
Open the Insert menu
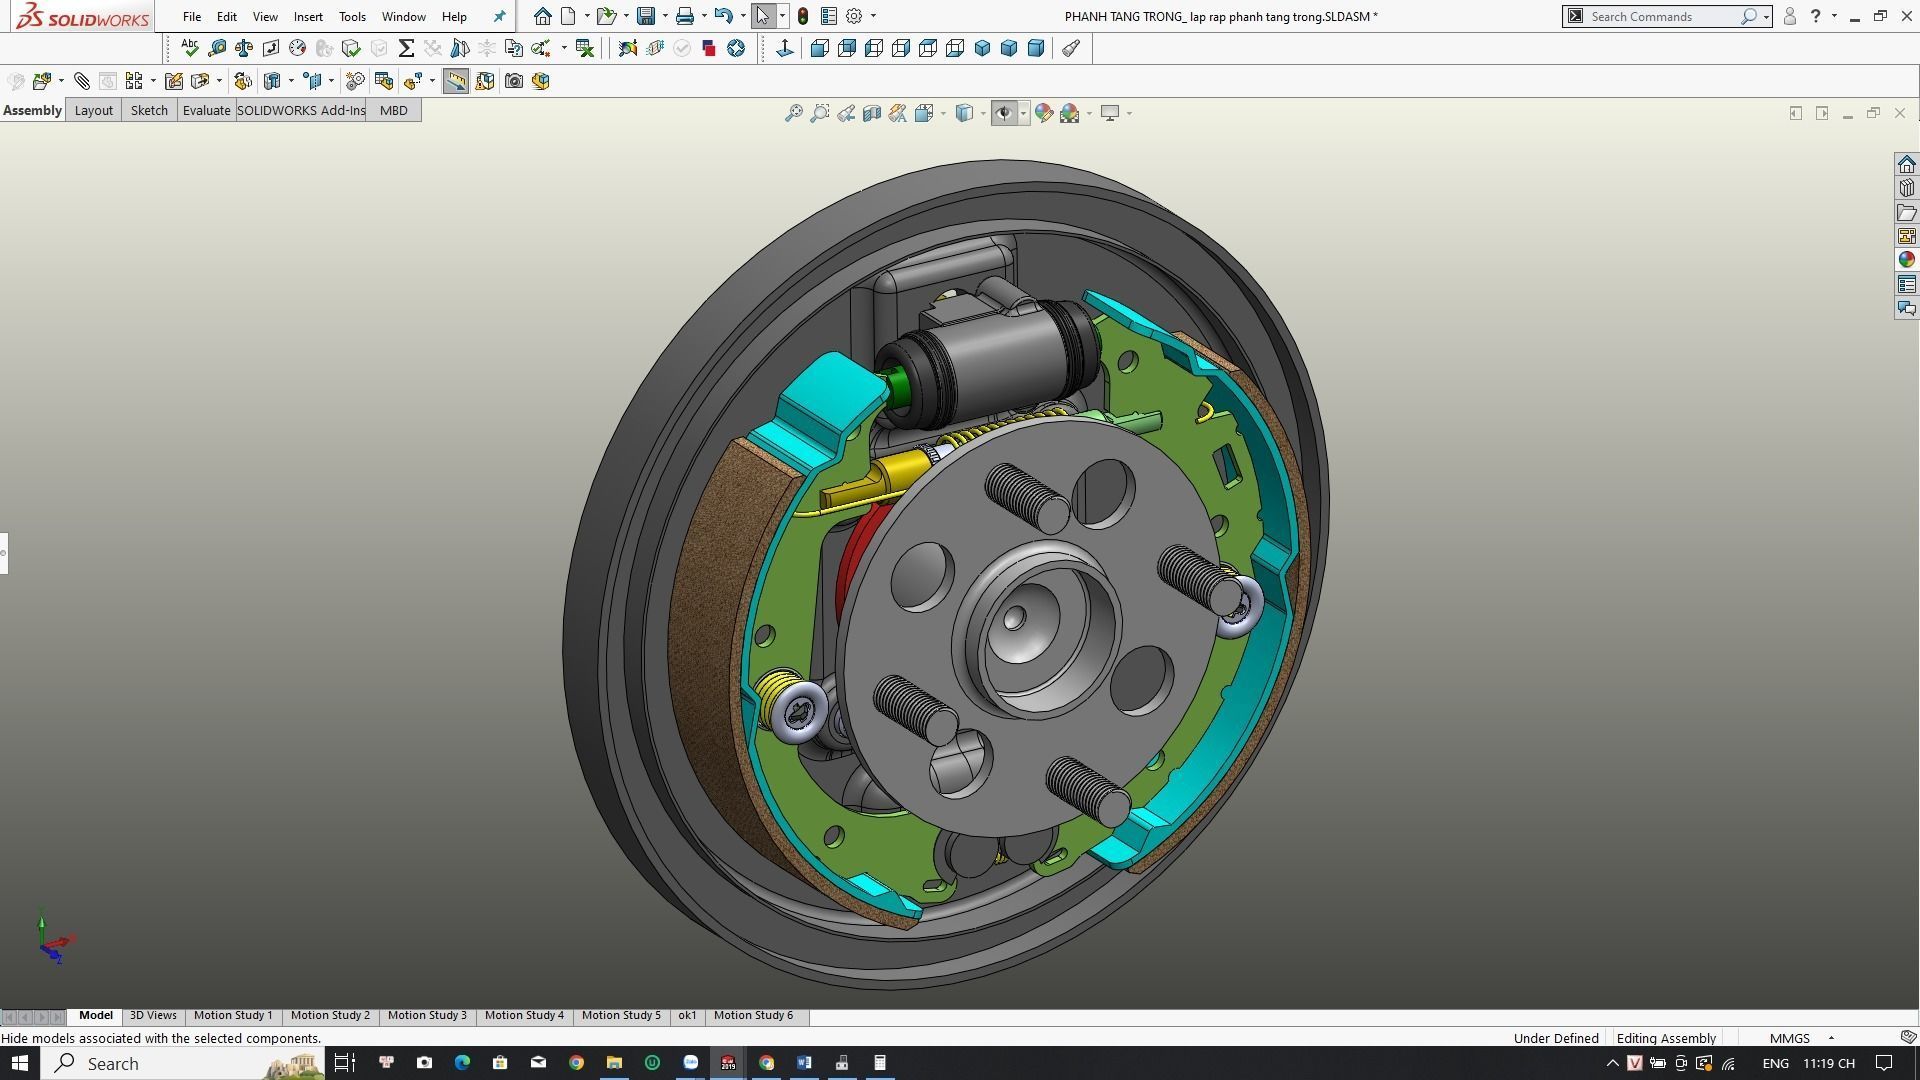click(x=307, y=16)
